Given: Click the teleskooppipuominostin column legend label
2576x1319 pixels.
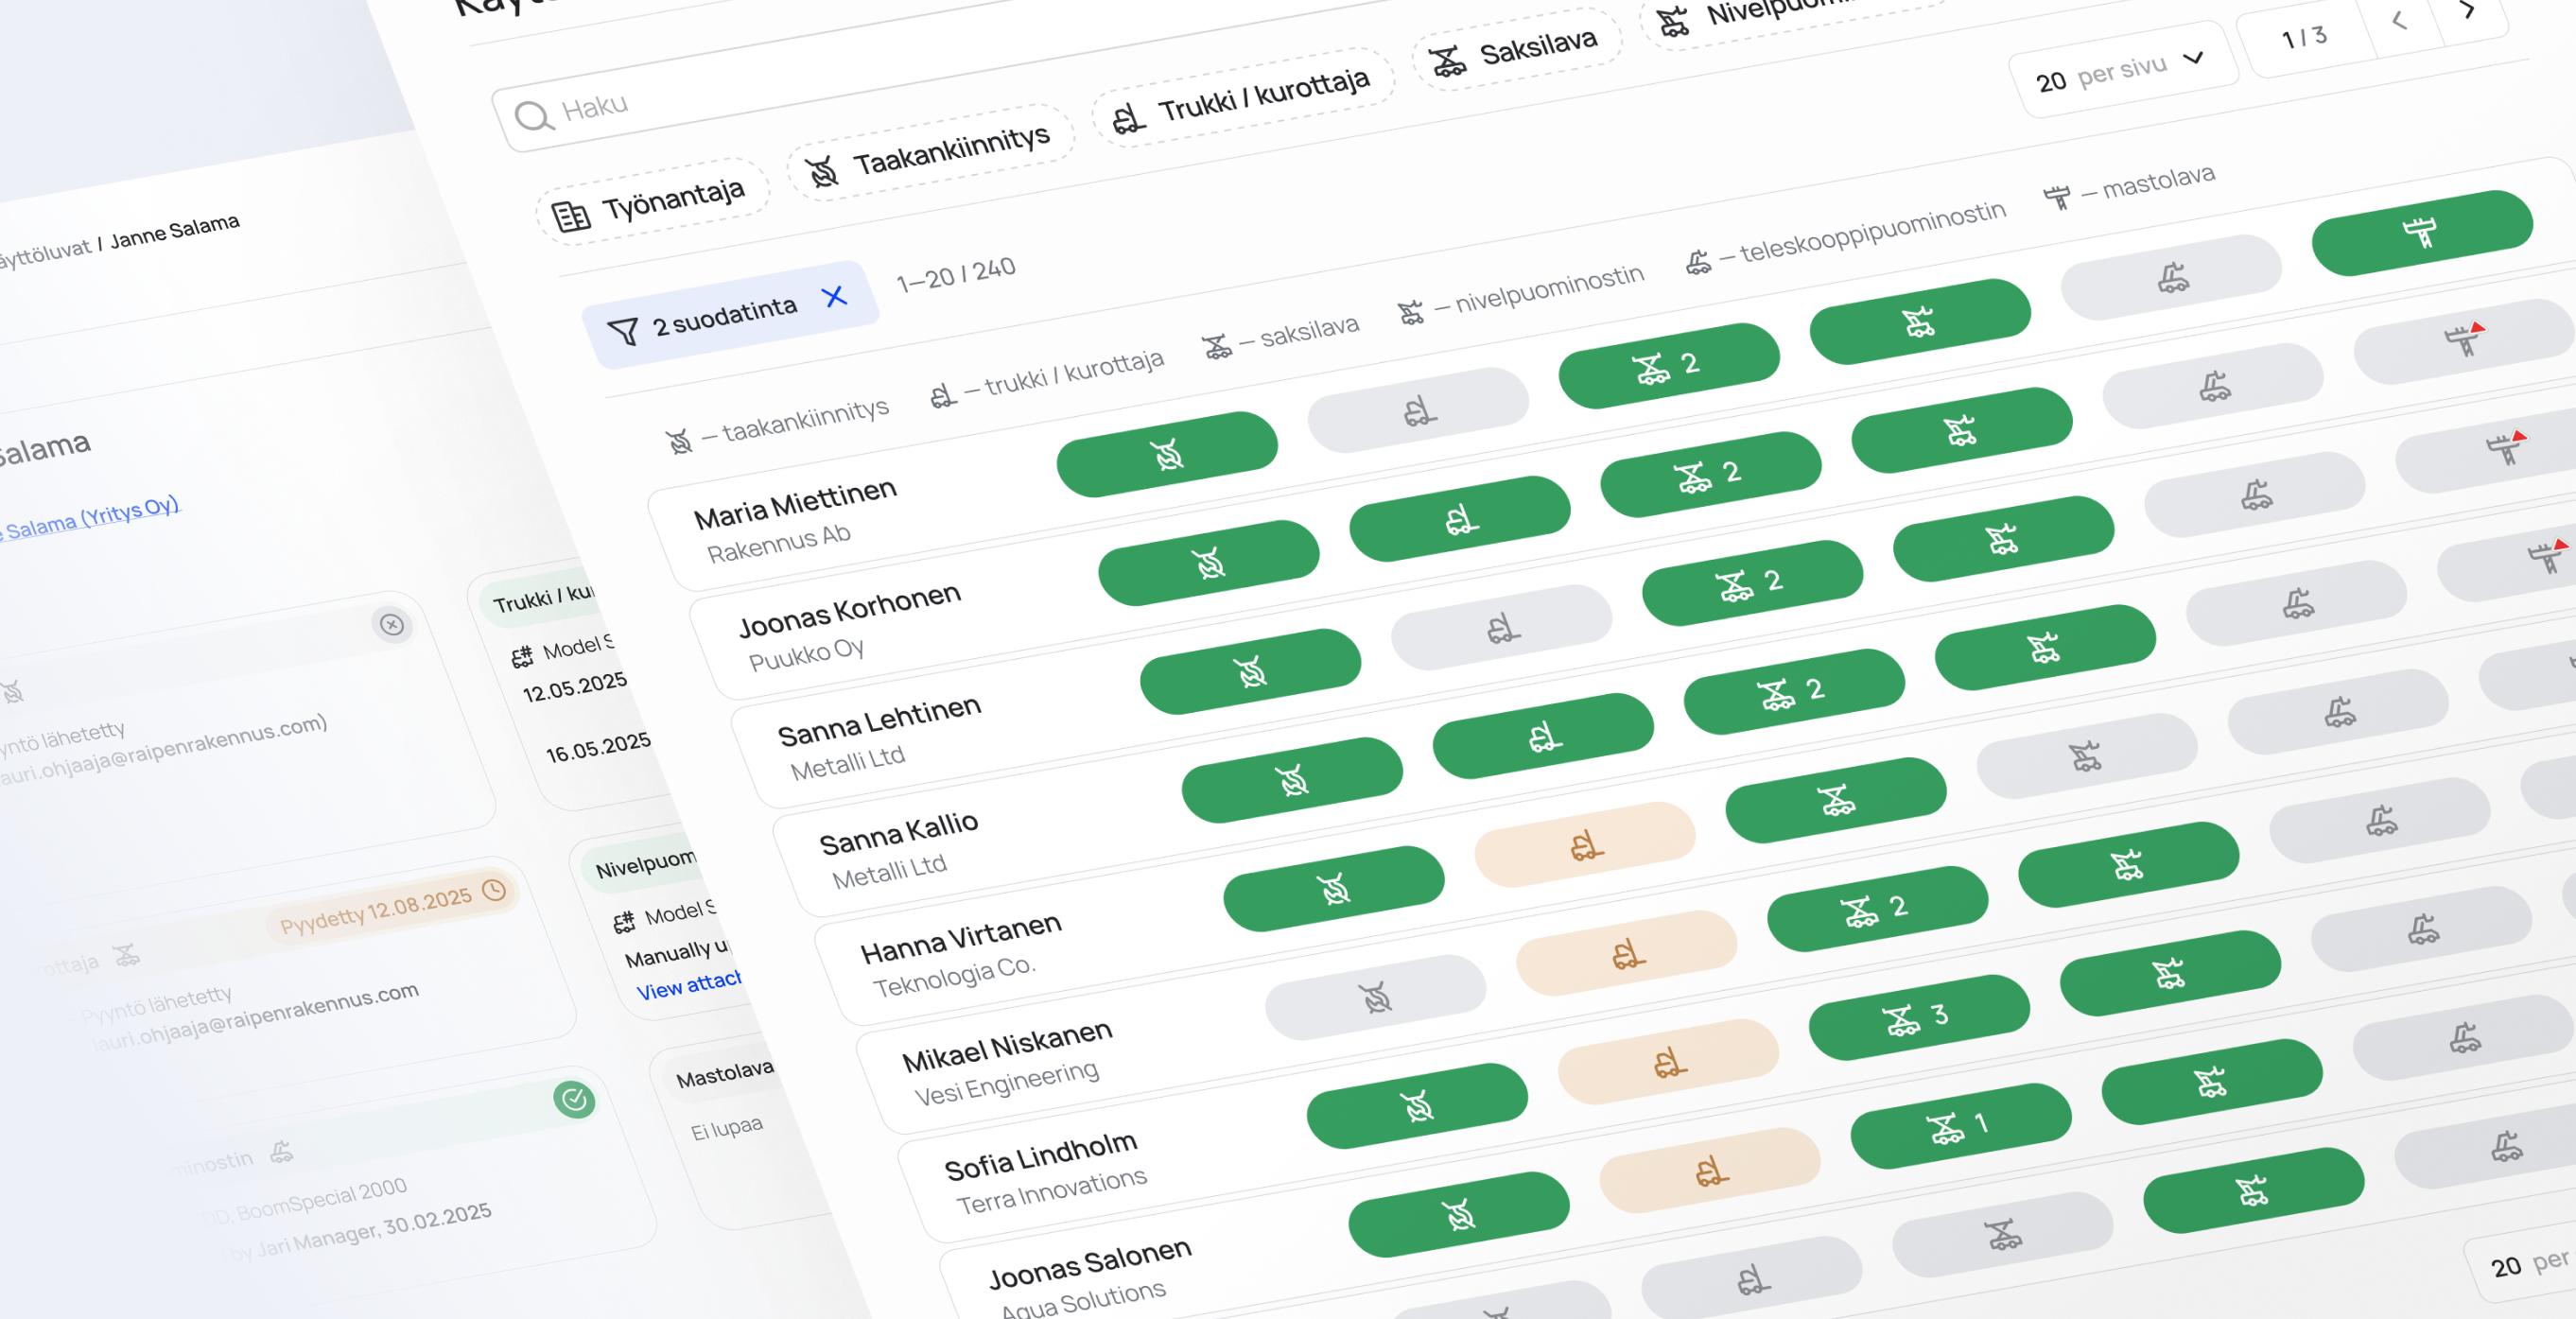Looking at the screenshot, I should coord(1845,237).
